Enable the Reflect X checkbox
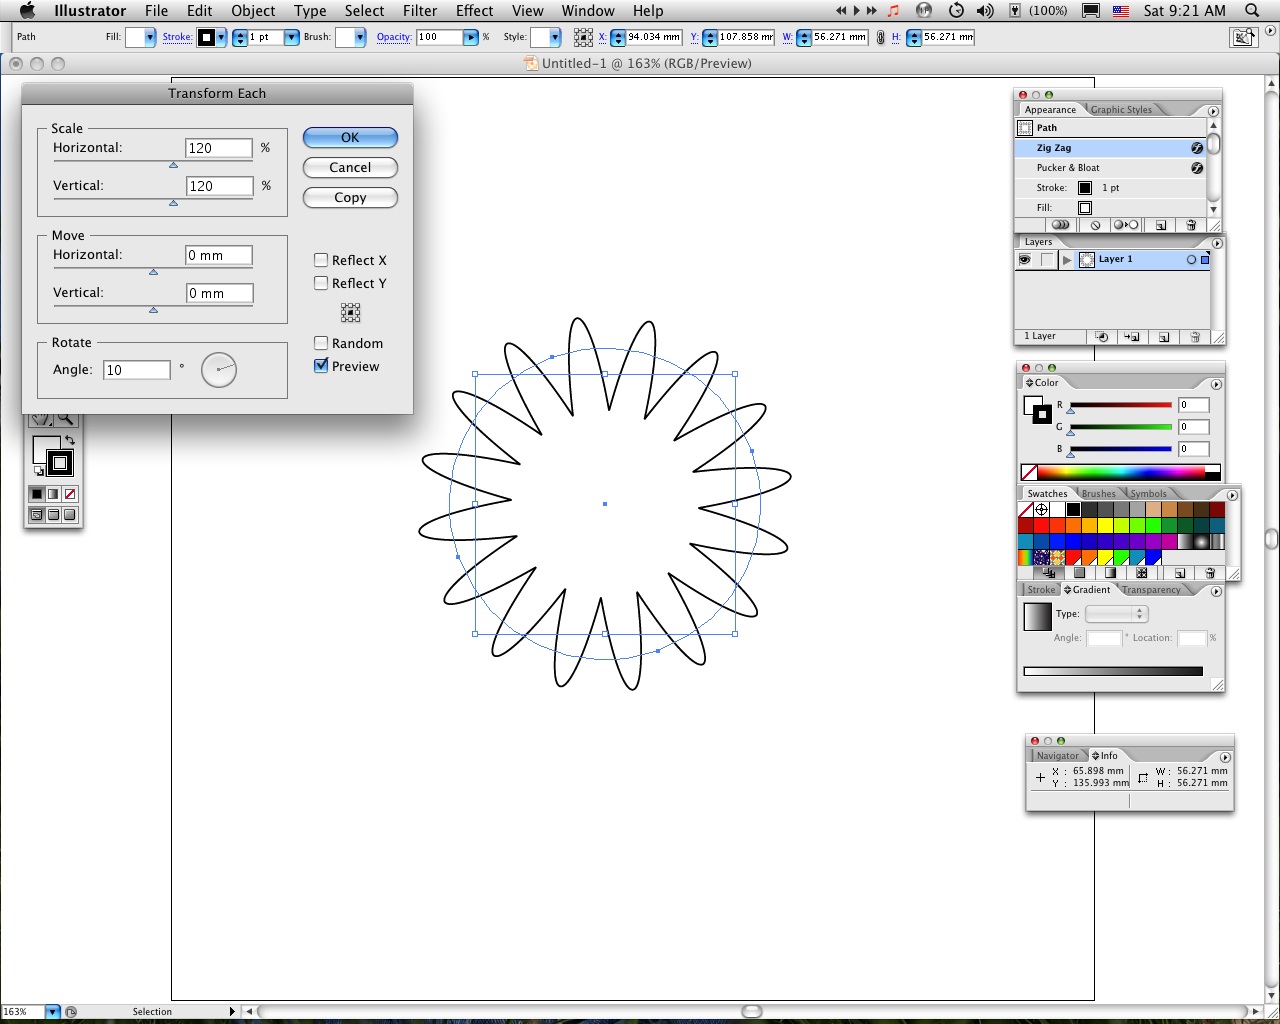This screenshot has height=1024, width=1280. (321, 260)
